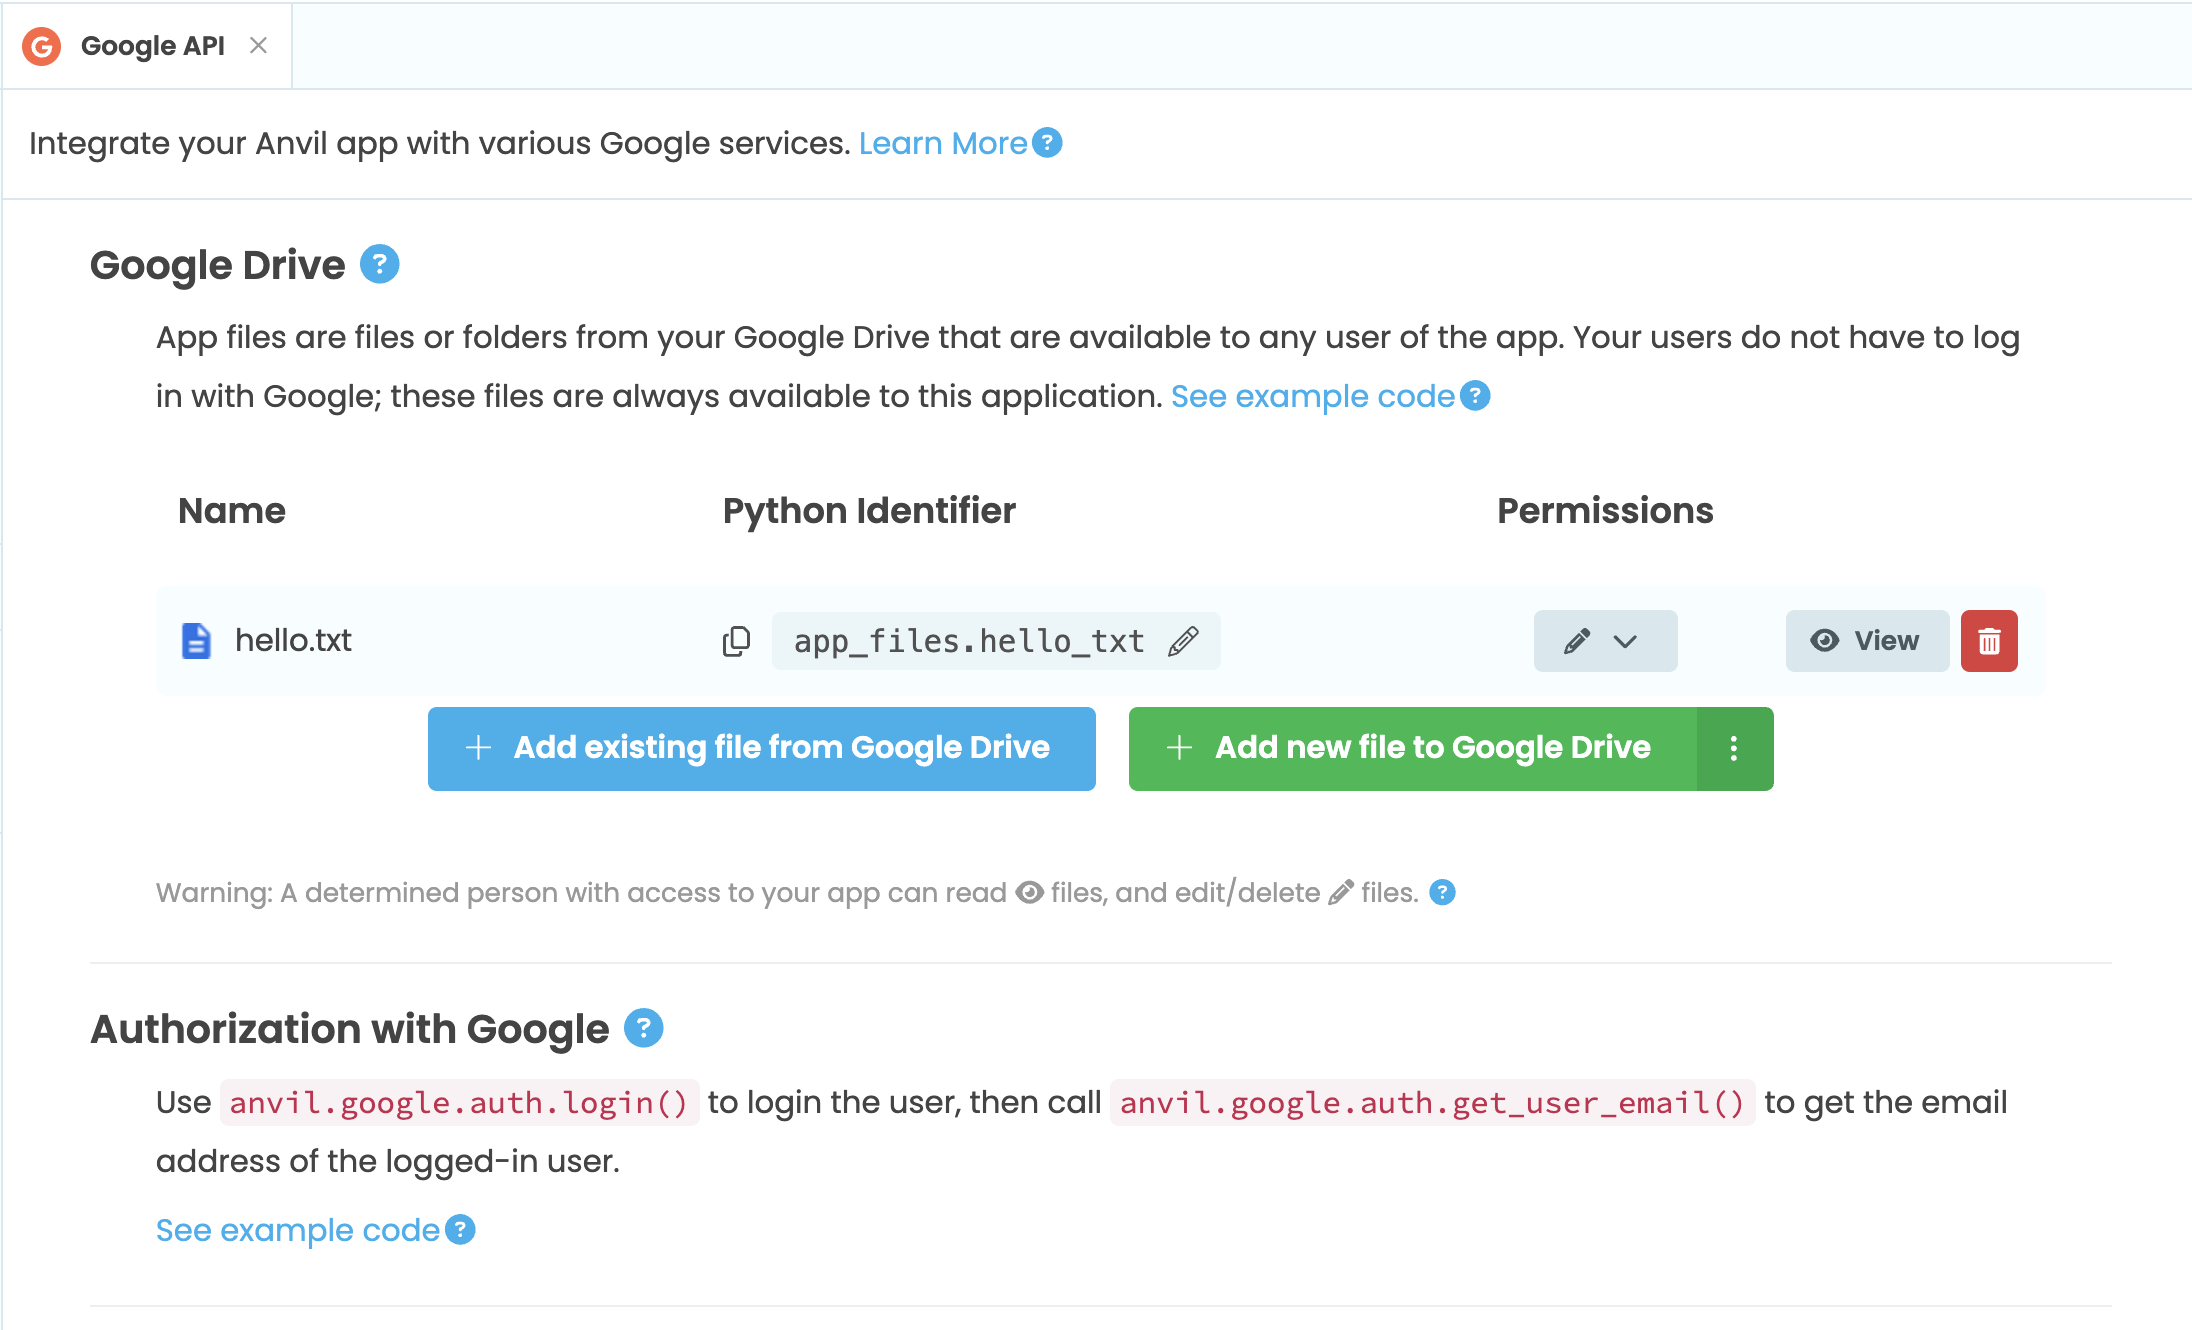
Task: Close the Google API tab
Action: (x=259, y=45)
